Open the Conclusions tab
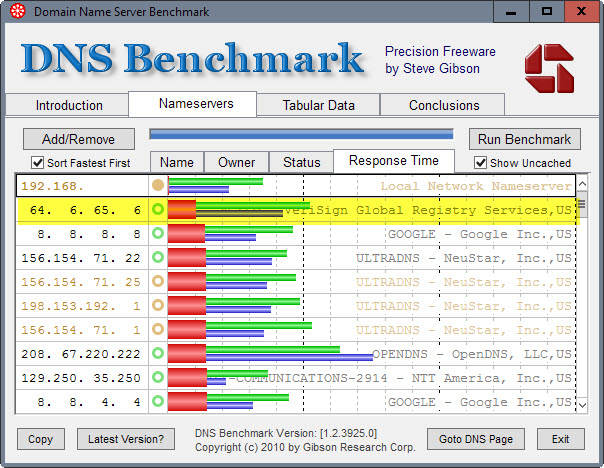Screen dimensions: 604x468 click(x=442, y=105)
